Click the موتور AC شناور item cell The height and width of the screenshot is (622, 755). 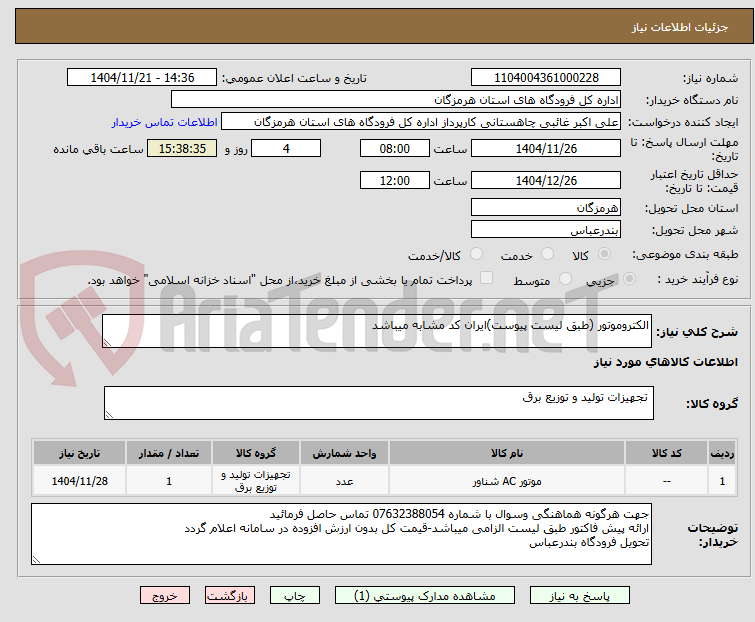coord(507,481)
